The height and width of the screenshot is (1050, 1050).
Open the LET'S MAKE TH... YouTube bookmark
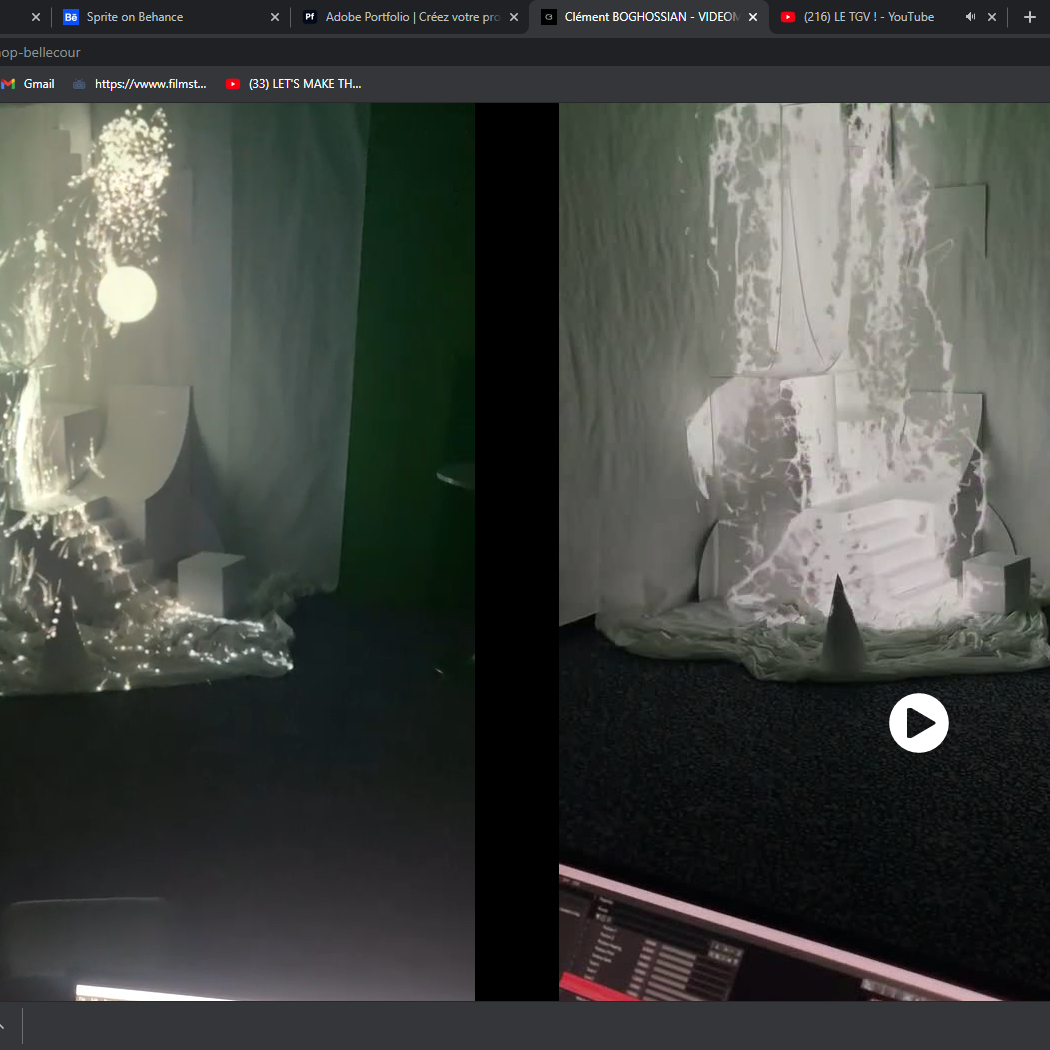tap(294, 84)
